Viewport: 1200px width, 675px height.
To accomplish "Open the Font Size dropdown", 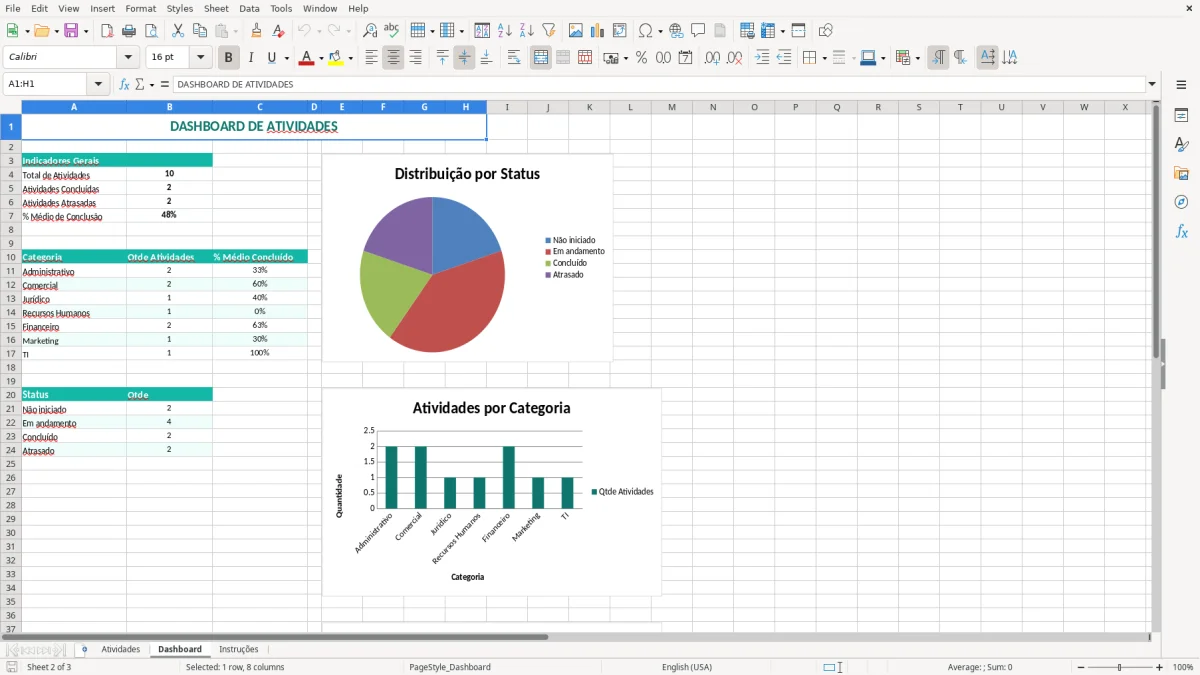I will (201, 58).
